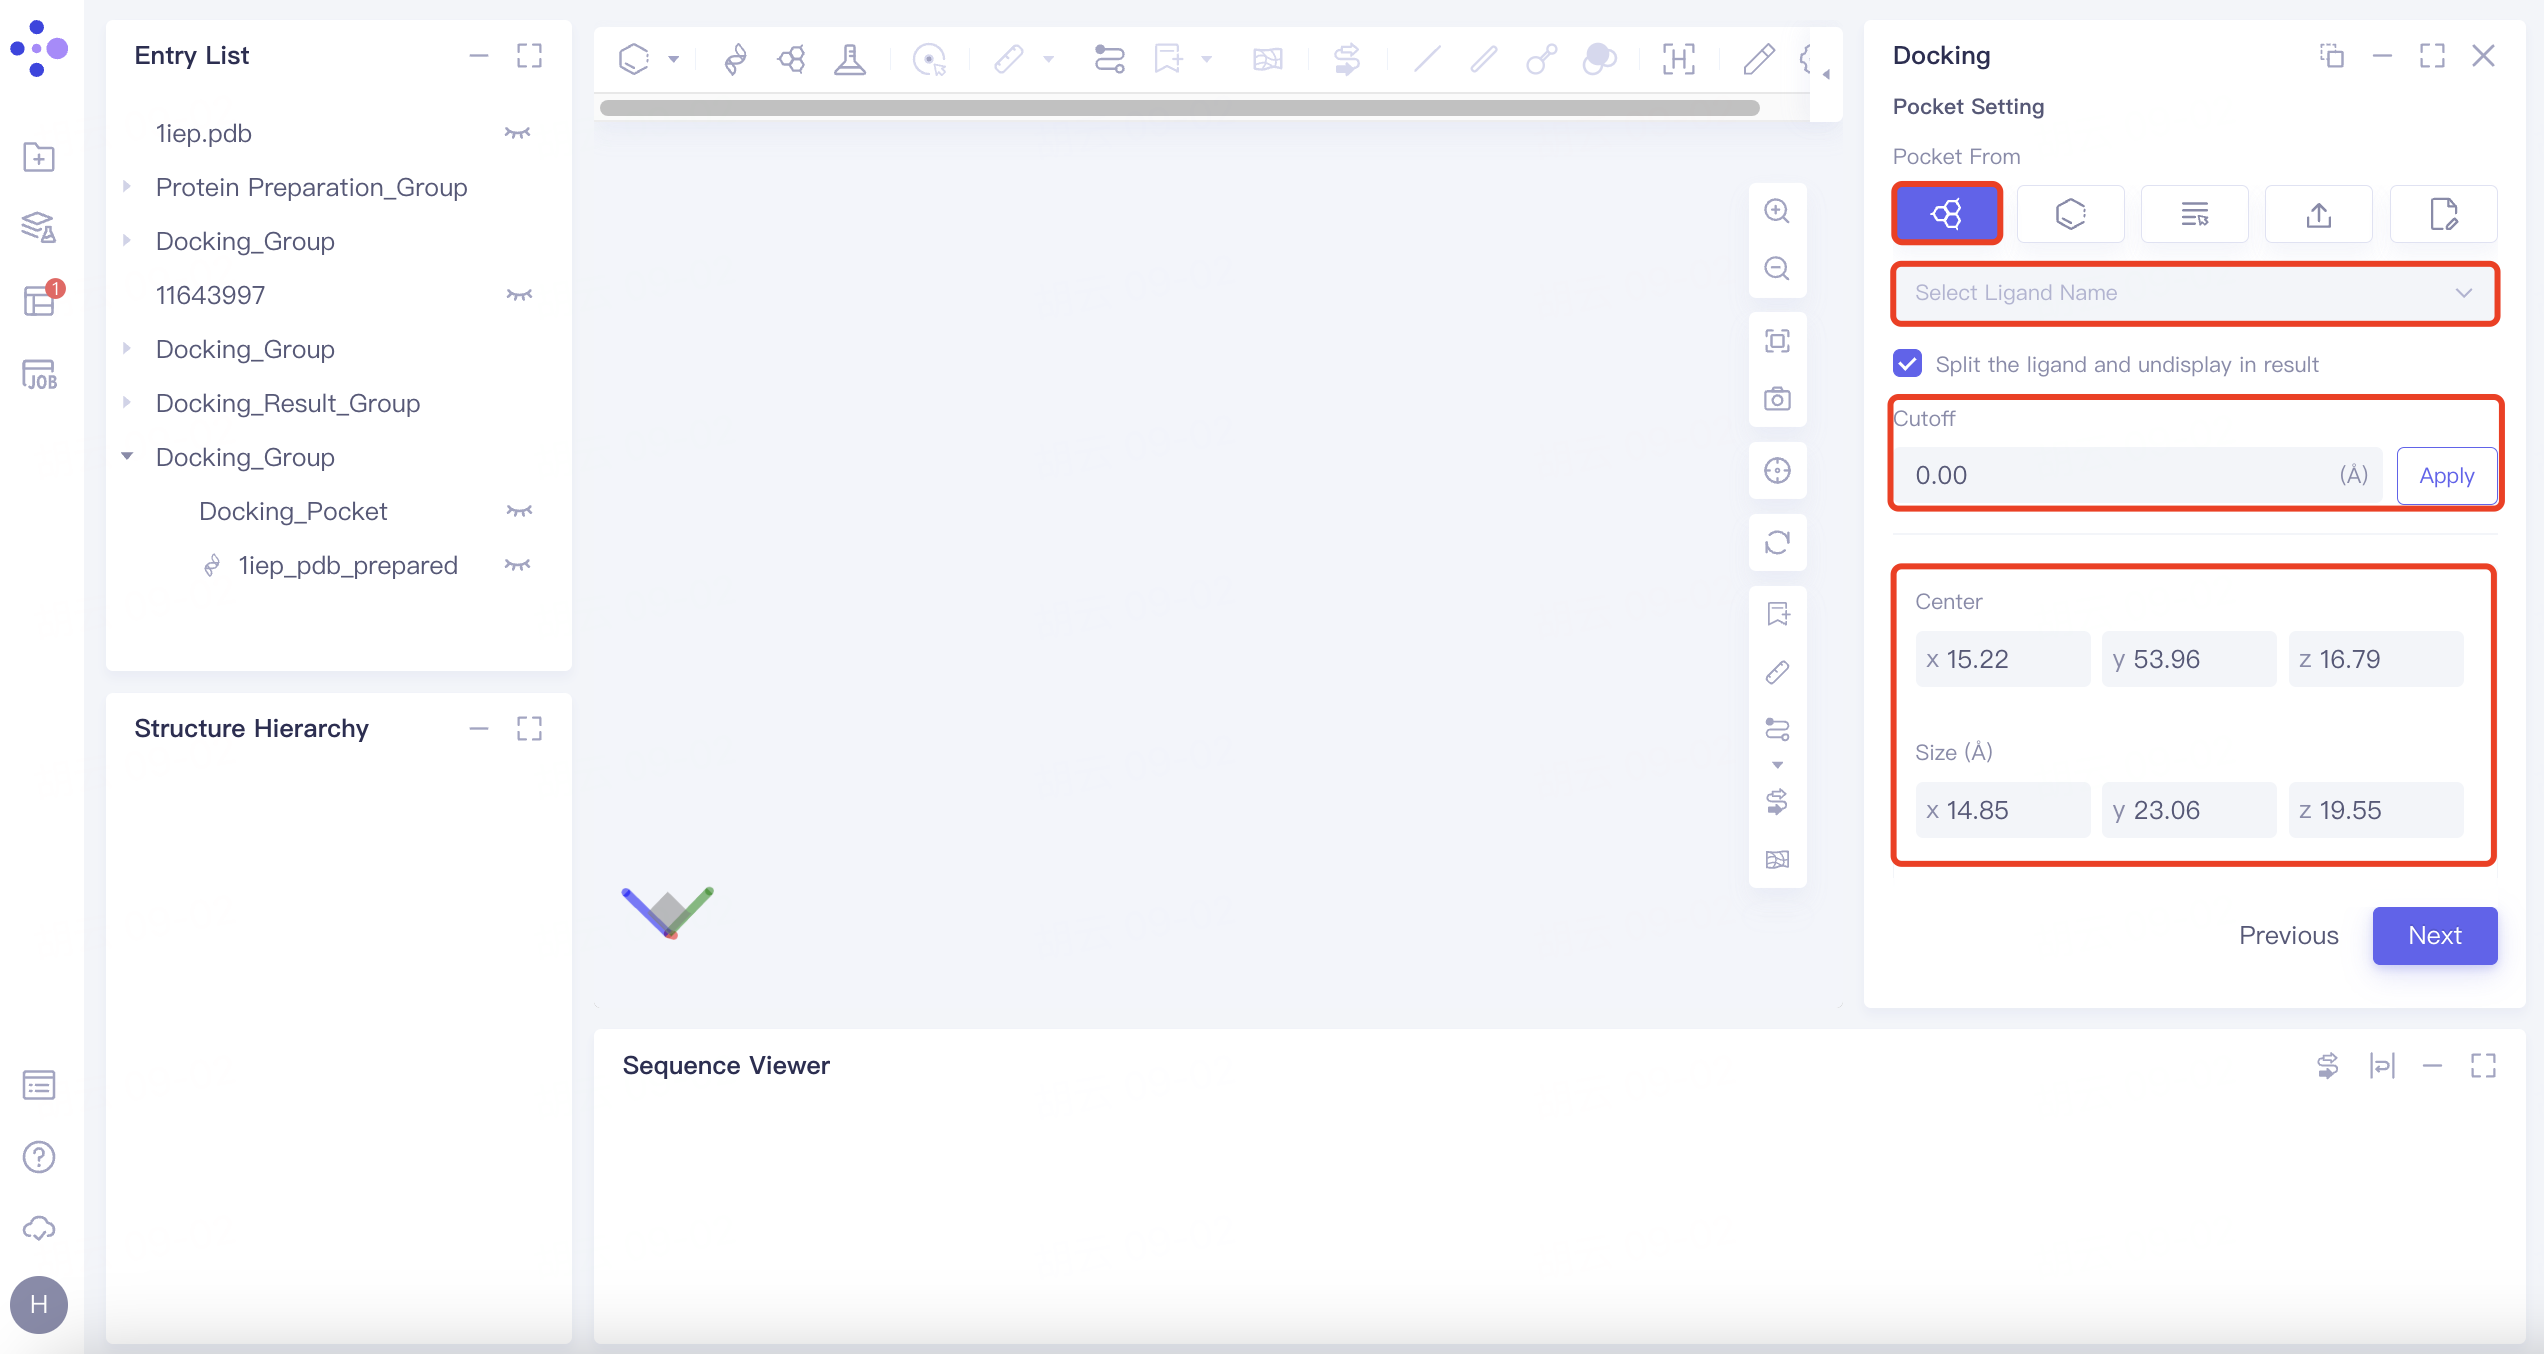Open the Jobs panel from the left sidebar
The height and width of the screenshot is (1354, 2544).
pos(38,373)
